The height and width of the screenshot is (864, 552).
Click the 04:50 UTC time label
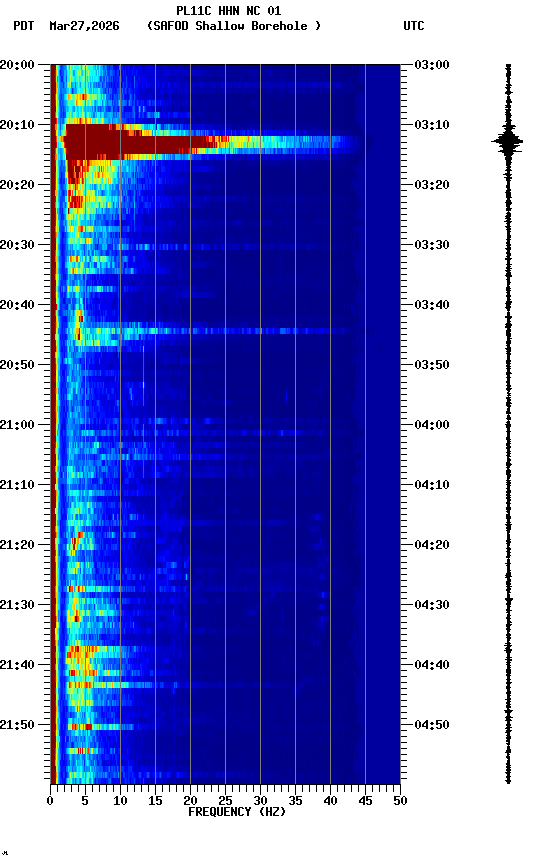click(432, 726)
